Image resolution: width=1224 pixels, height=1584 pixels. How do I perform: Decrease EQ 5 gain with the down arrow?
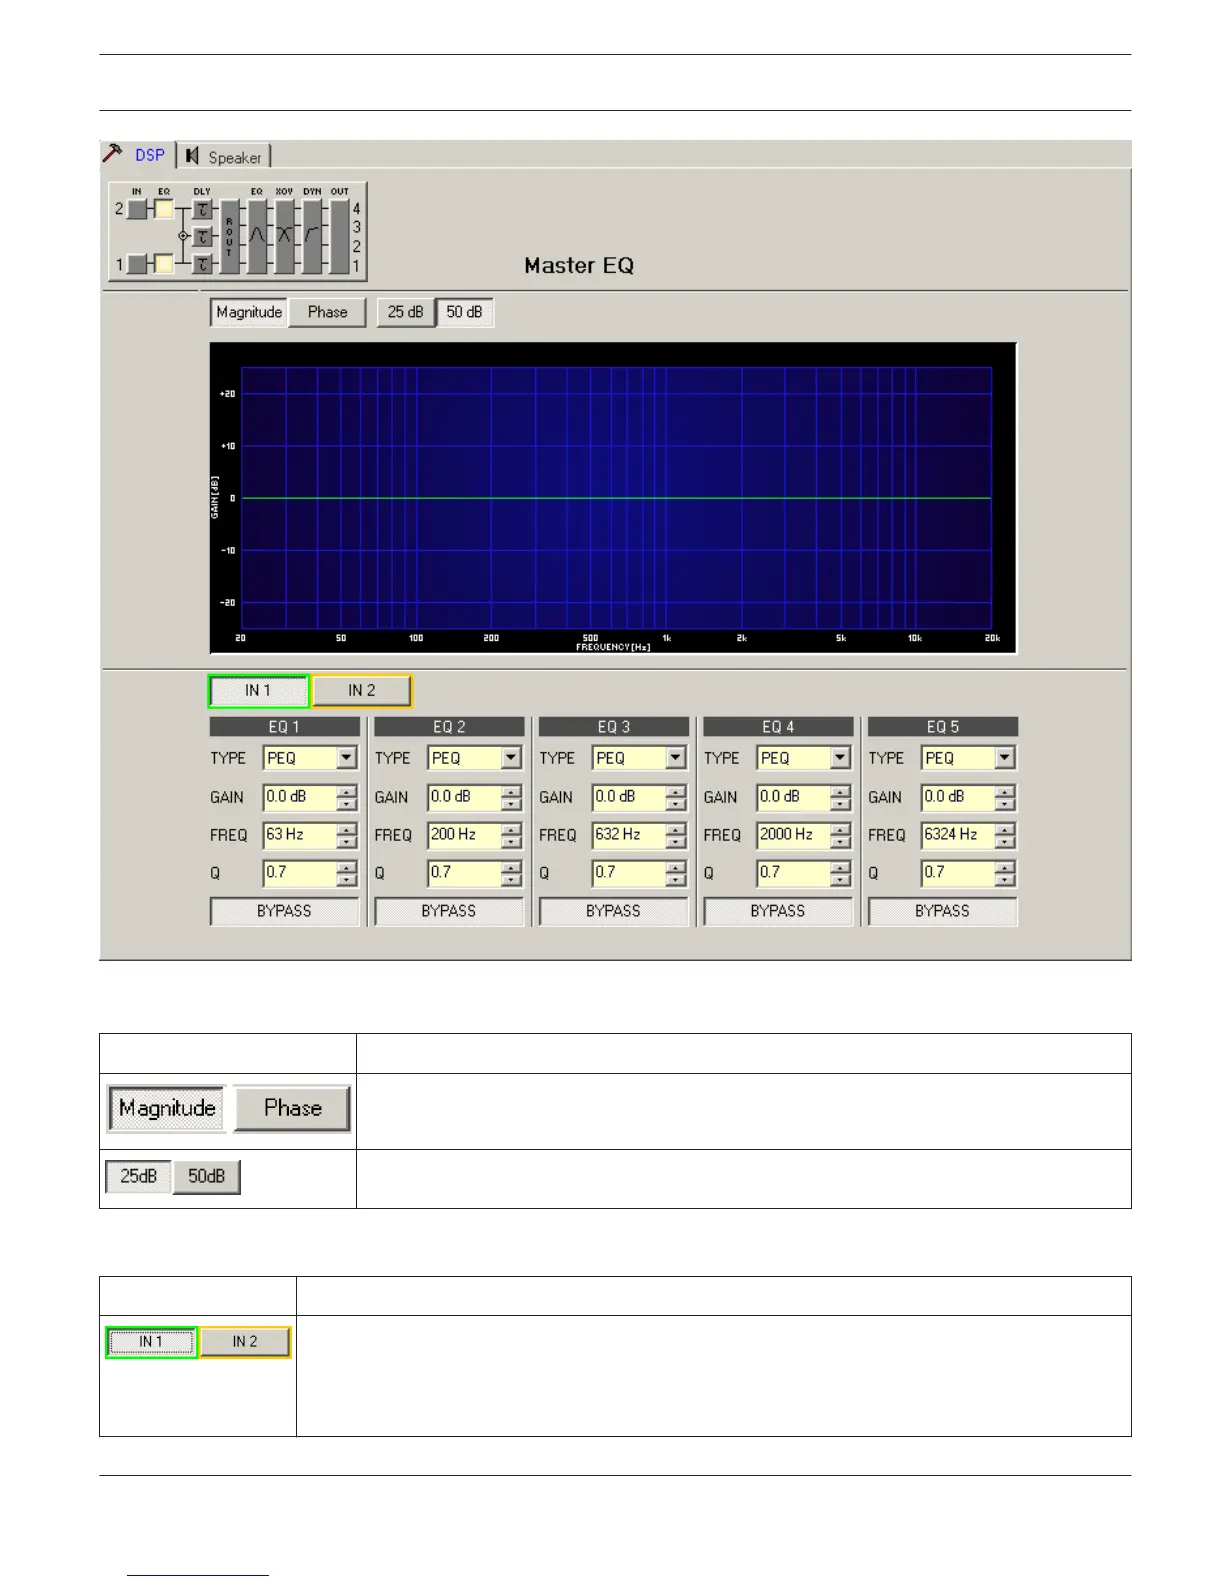(x=1004, y=803)
